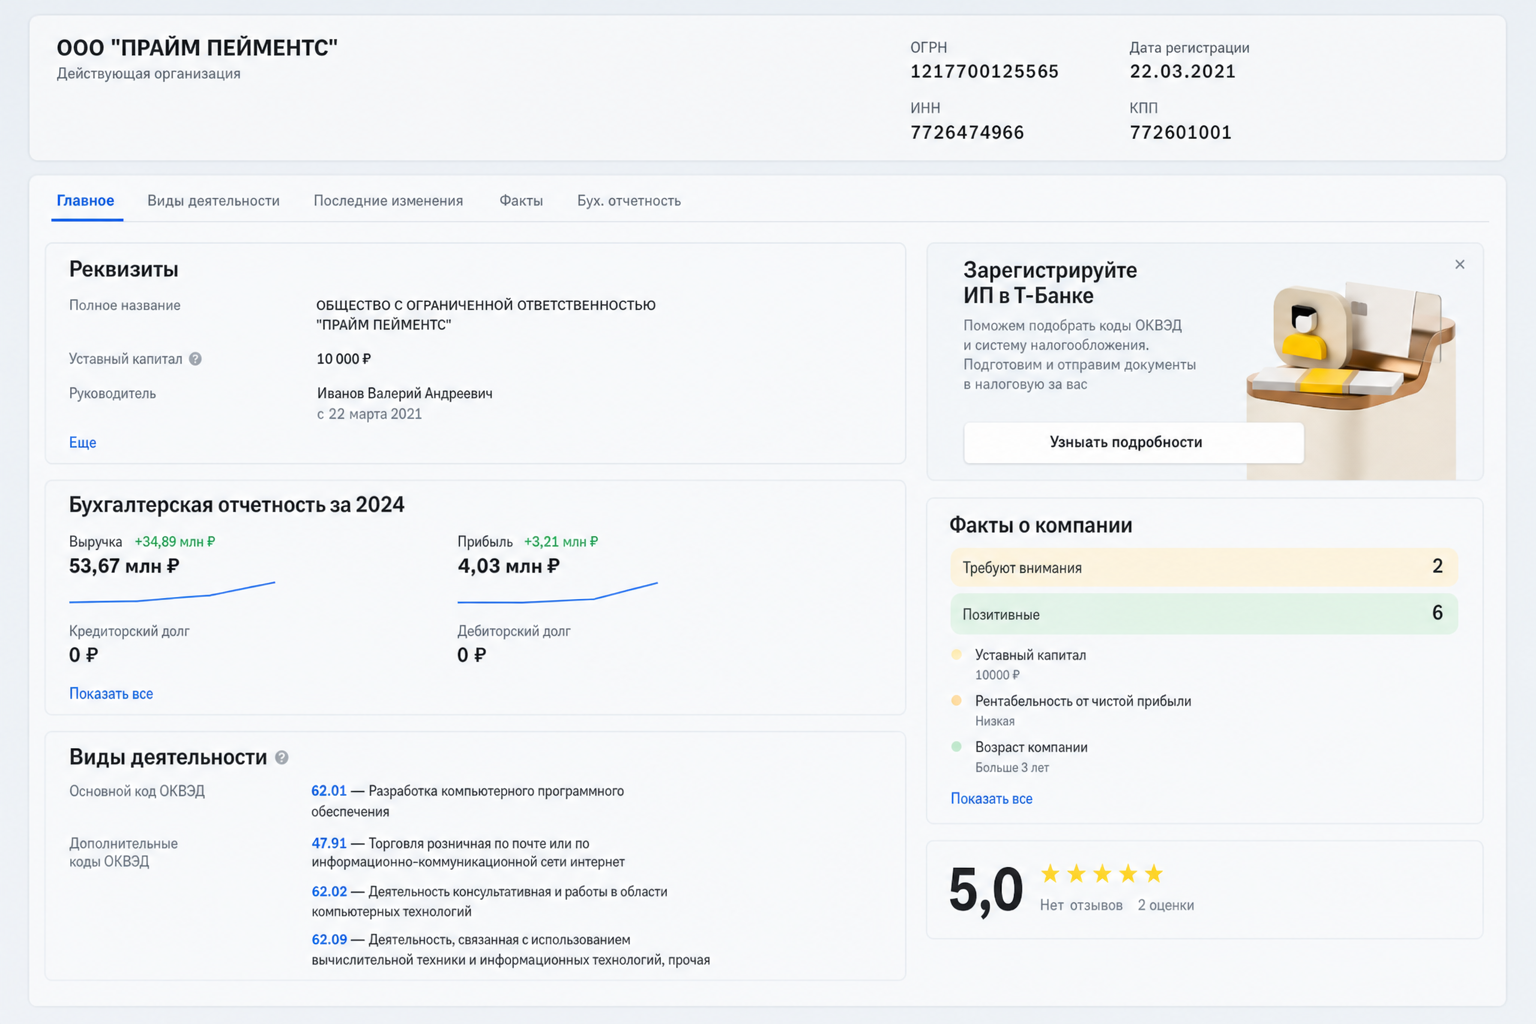The width and height of the screenshot is (1536, 1024).
Task: Open OKVED code 62.01 link
Action: pos(329,791)
